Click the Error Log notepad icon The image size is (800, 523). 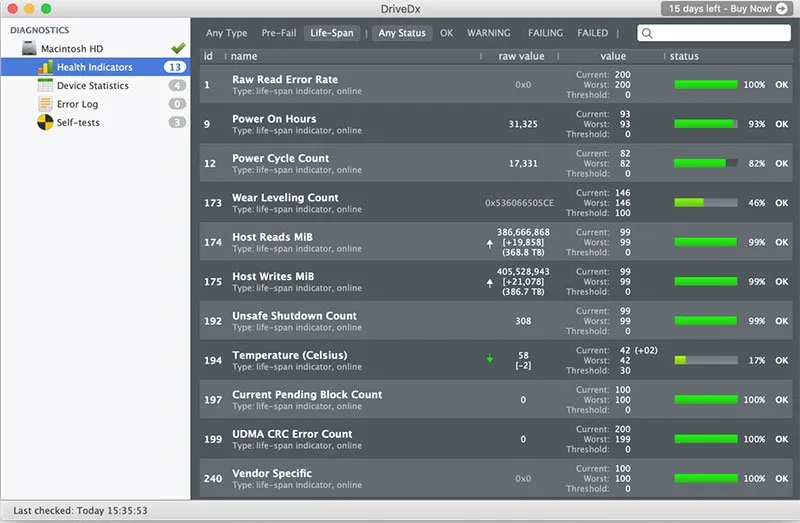click(45, 104)
